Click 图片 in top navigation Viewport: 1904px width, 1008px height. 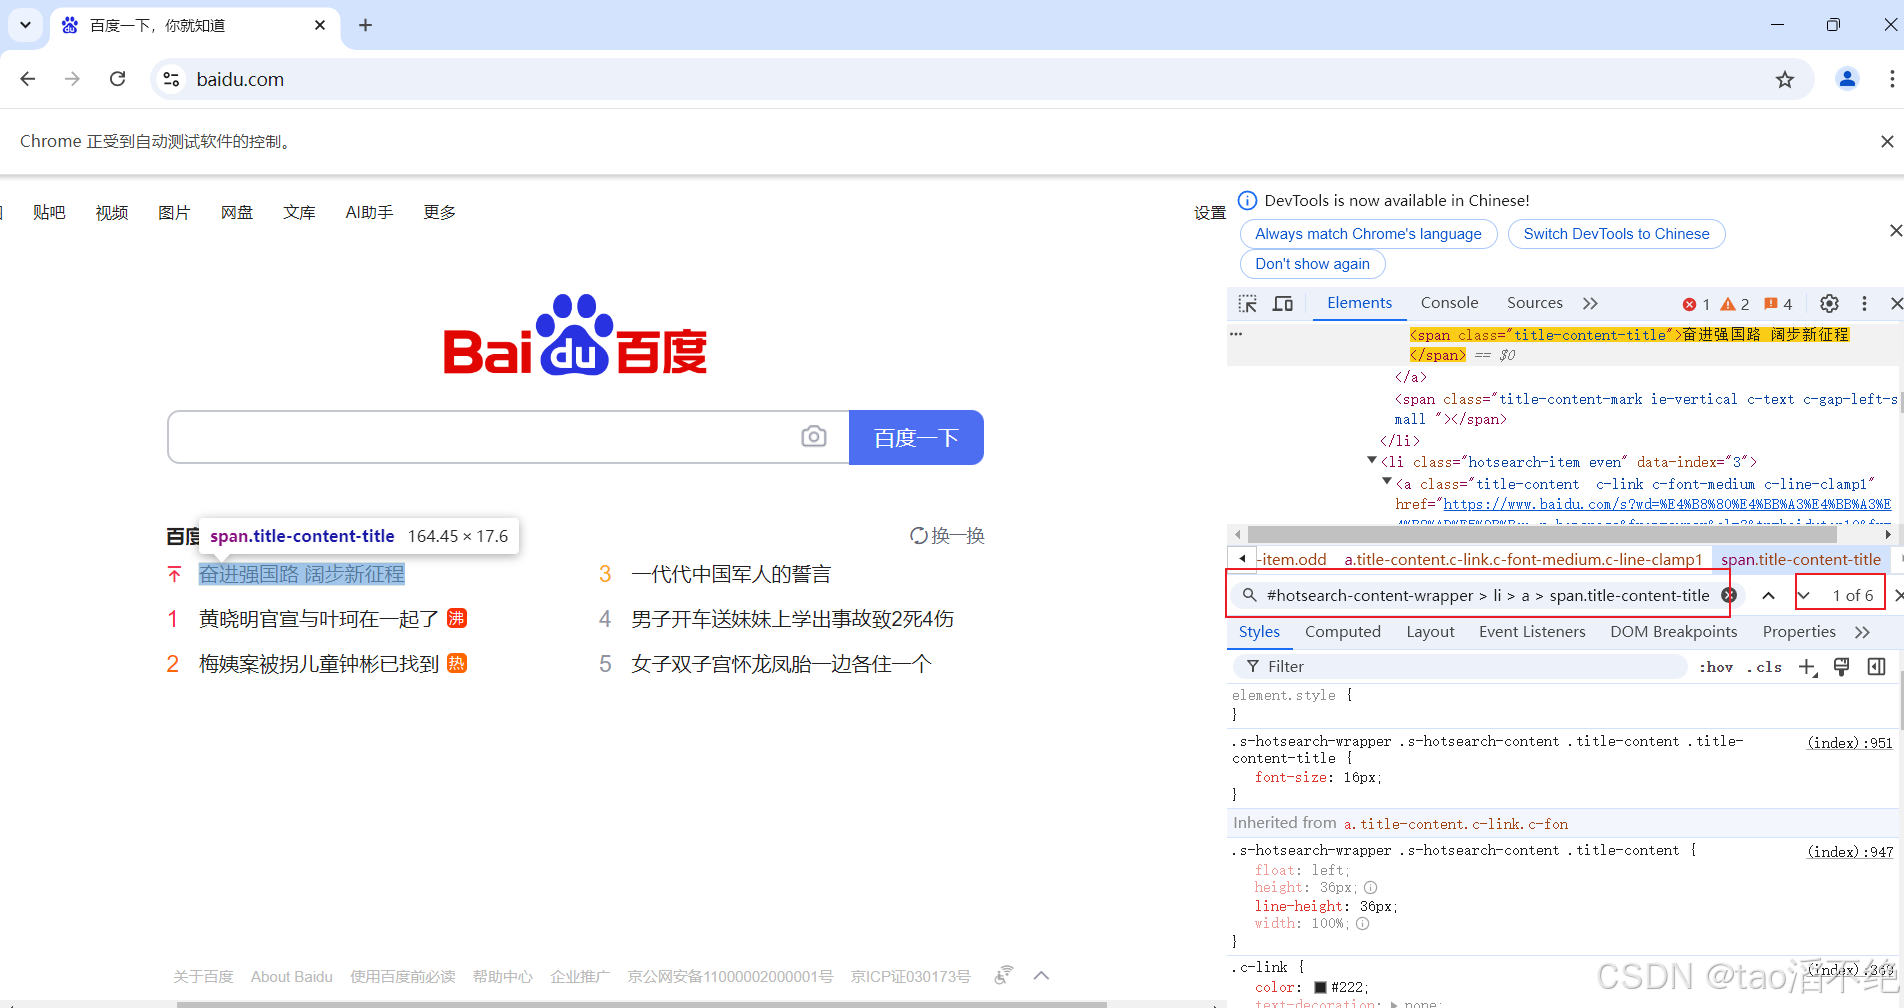pyautogui.click(x=174, y=212)
